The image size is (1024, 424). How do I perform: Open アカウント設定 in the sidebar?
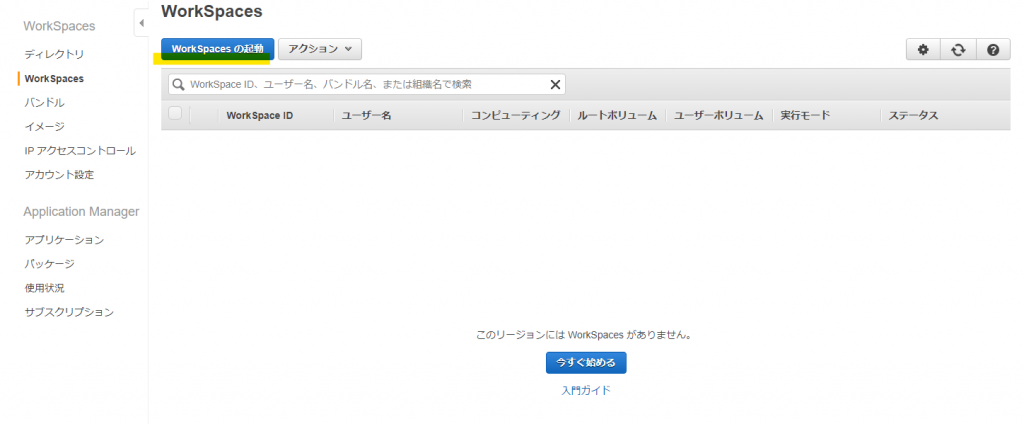[x=59, y=175]
